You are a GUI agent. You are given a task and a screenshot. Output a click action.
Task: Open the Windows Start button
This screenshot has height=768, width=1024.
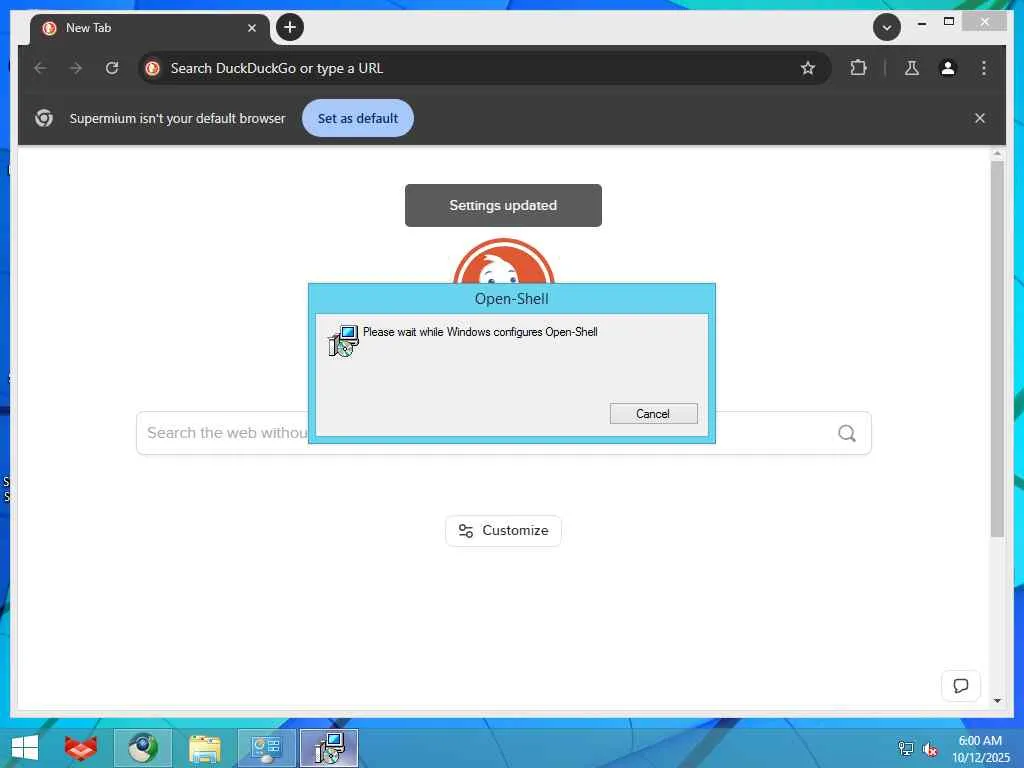(x=25, y=748)
